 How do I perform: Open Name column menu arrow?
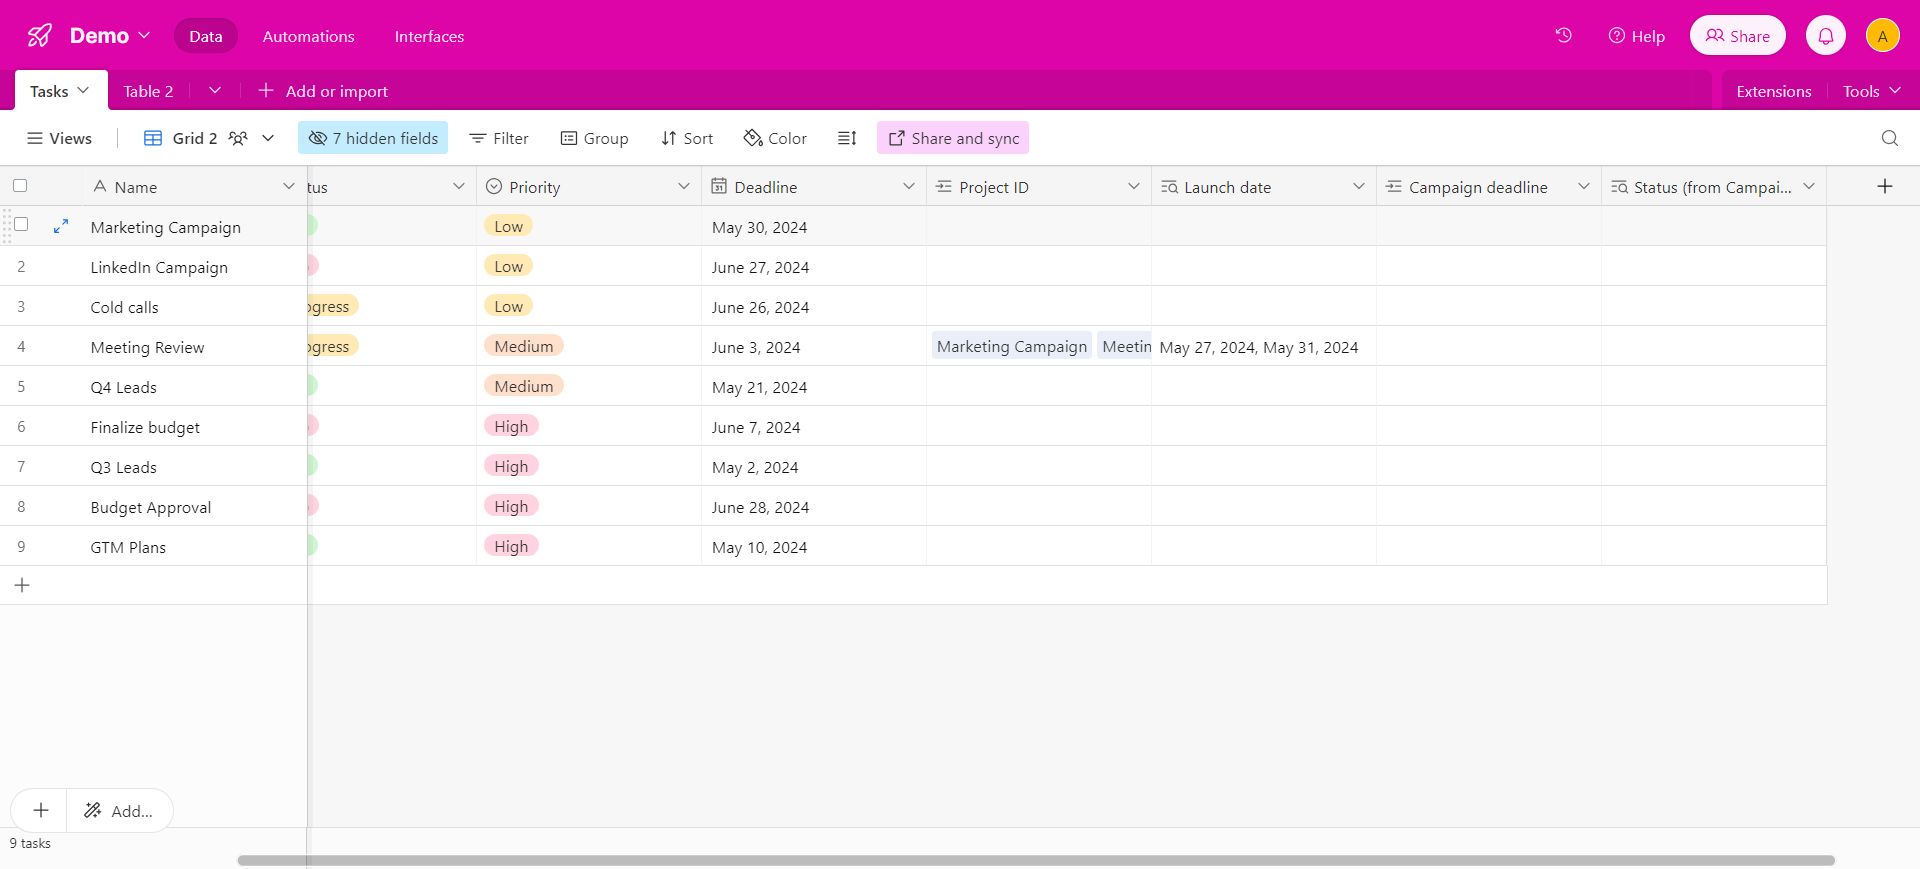(289, 186)
